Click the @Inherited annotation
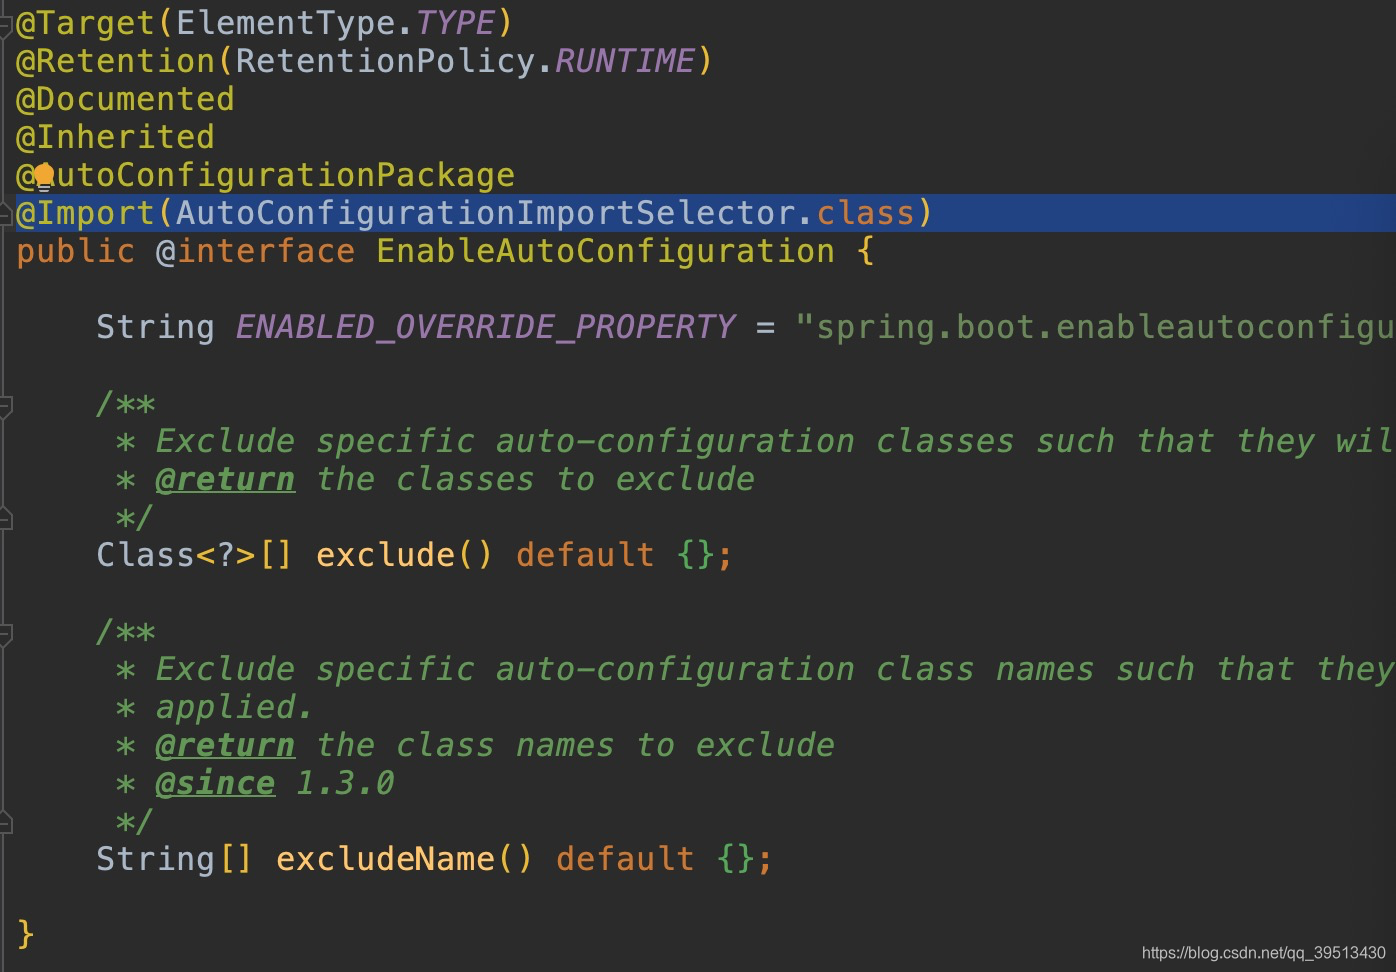This screenshot has height=972, width=1396. [115, 137]
